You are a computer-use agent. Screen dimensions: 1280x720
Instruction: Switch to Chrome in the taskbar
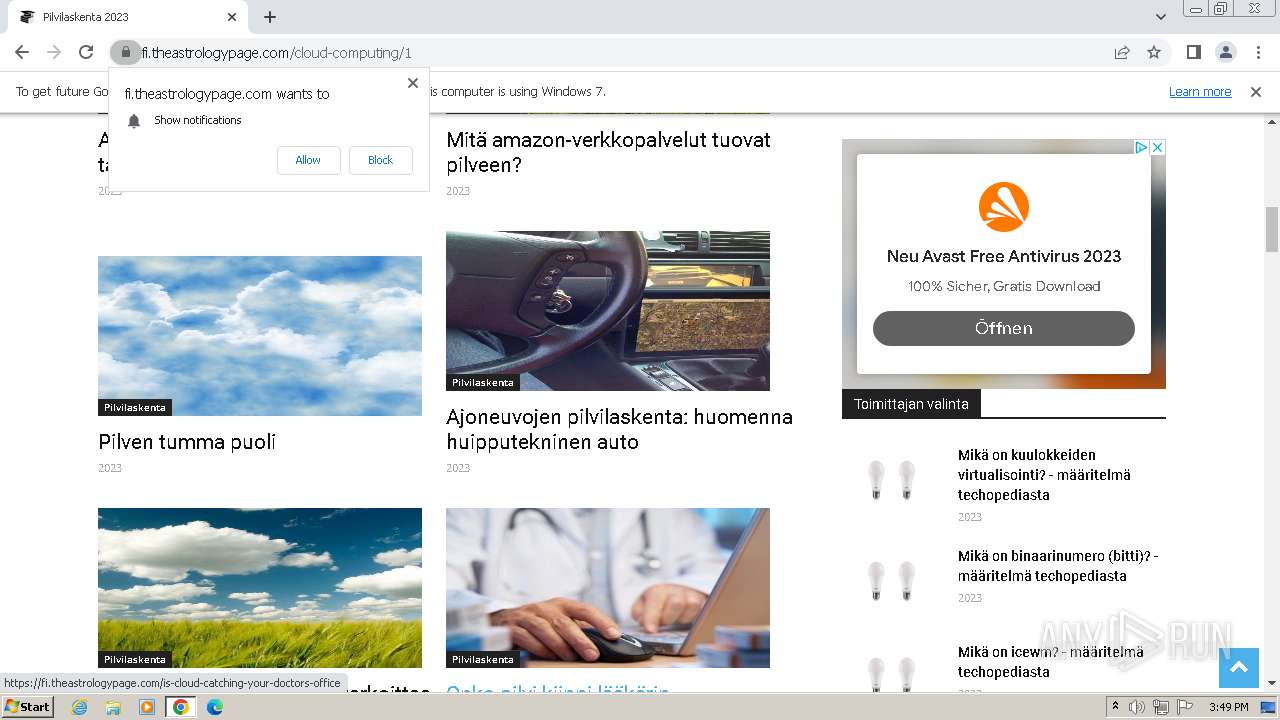[x=181, y=707]
